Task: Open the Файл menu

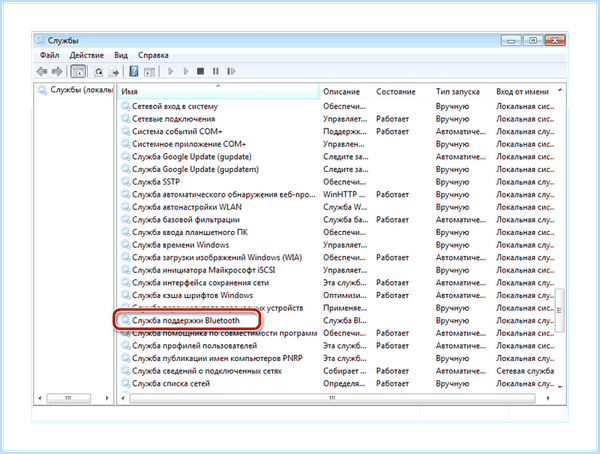Action: coord(49,55)
